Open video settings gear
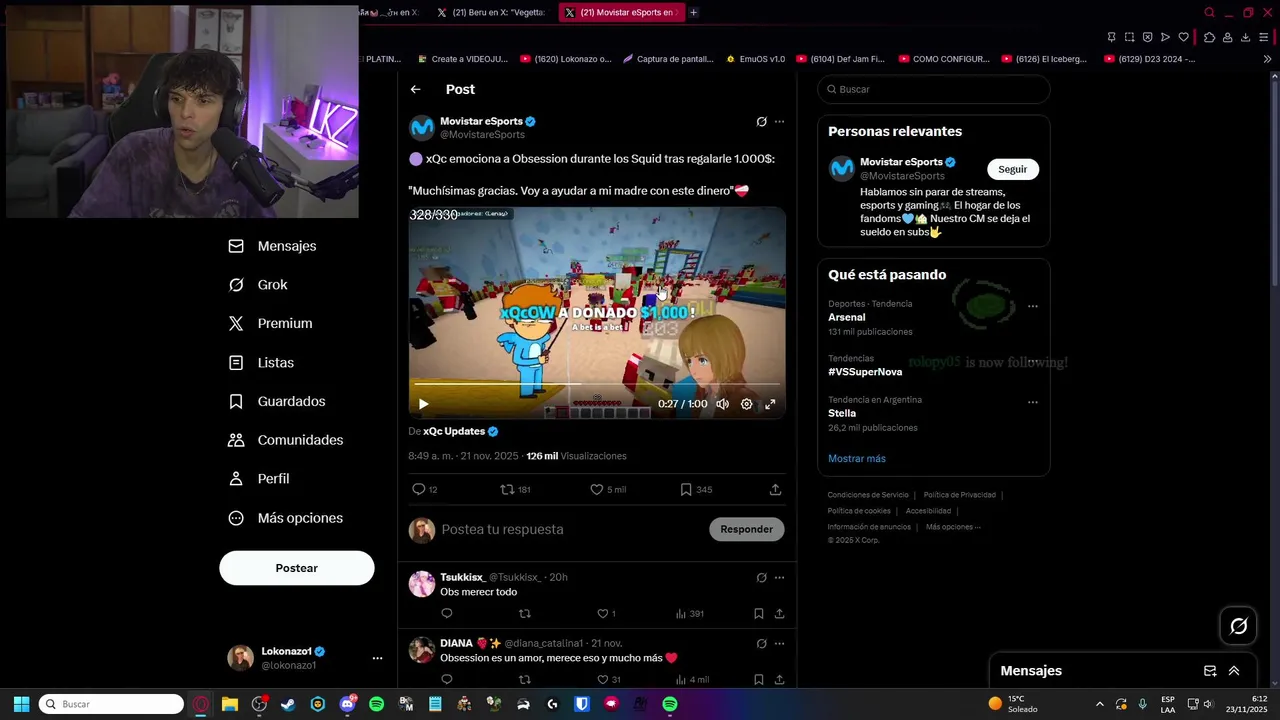 point(746,404)
